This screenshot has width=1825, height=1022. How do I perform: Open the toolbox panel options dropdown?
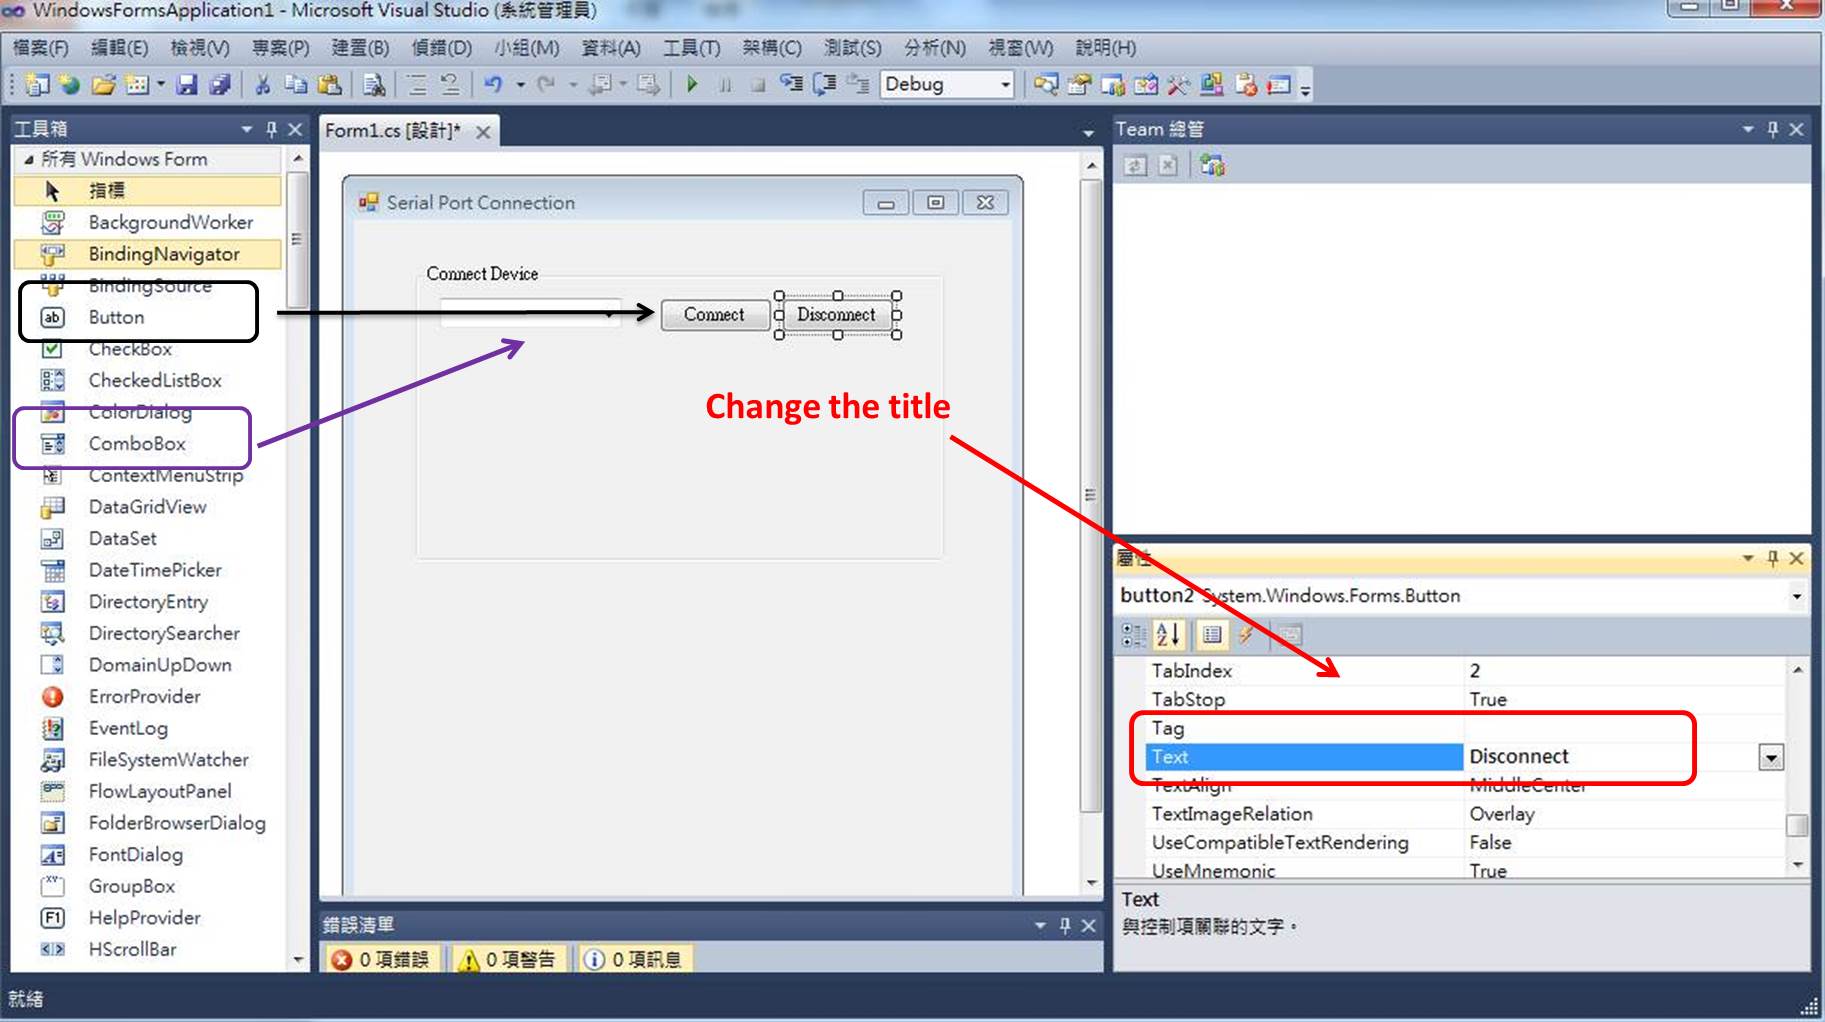point(247,129)
